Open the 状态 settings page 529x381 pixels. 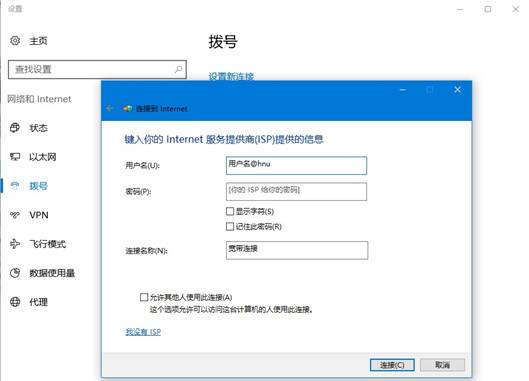point(39,128)
